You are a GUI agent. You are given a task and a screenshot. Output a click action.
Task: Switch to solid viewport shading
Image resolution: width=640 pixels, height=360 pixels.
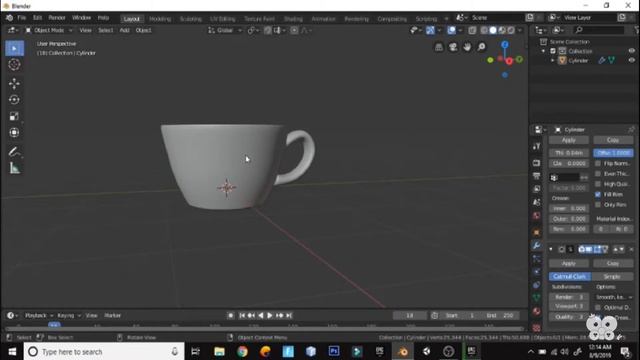(x=493, y=30)
